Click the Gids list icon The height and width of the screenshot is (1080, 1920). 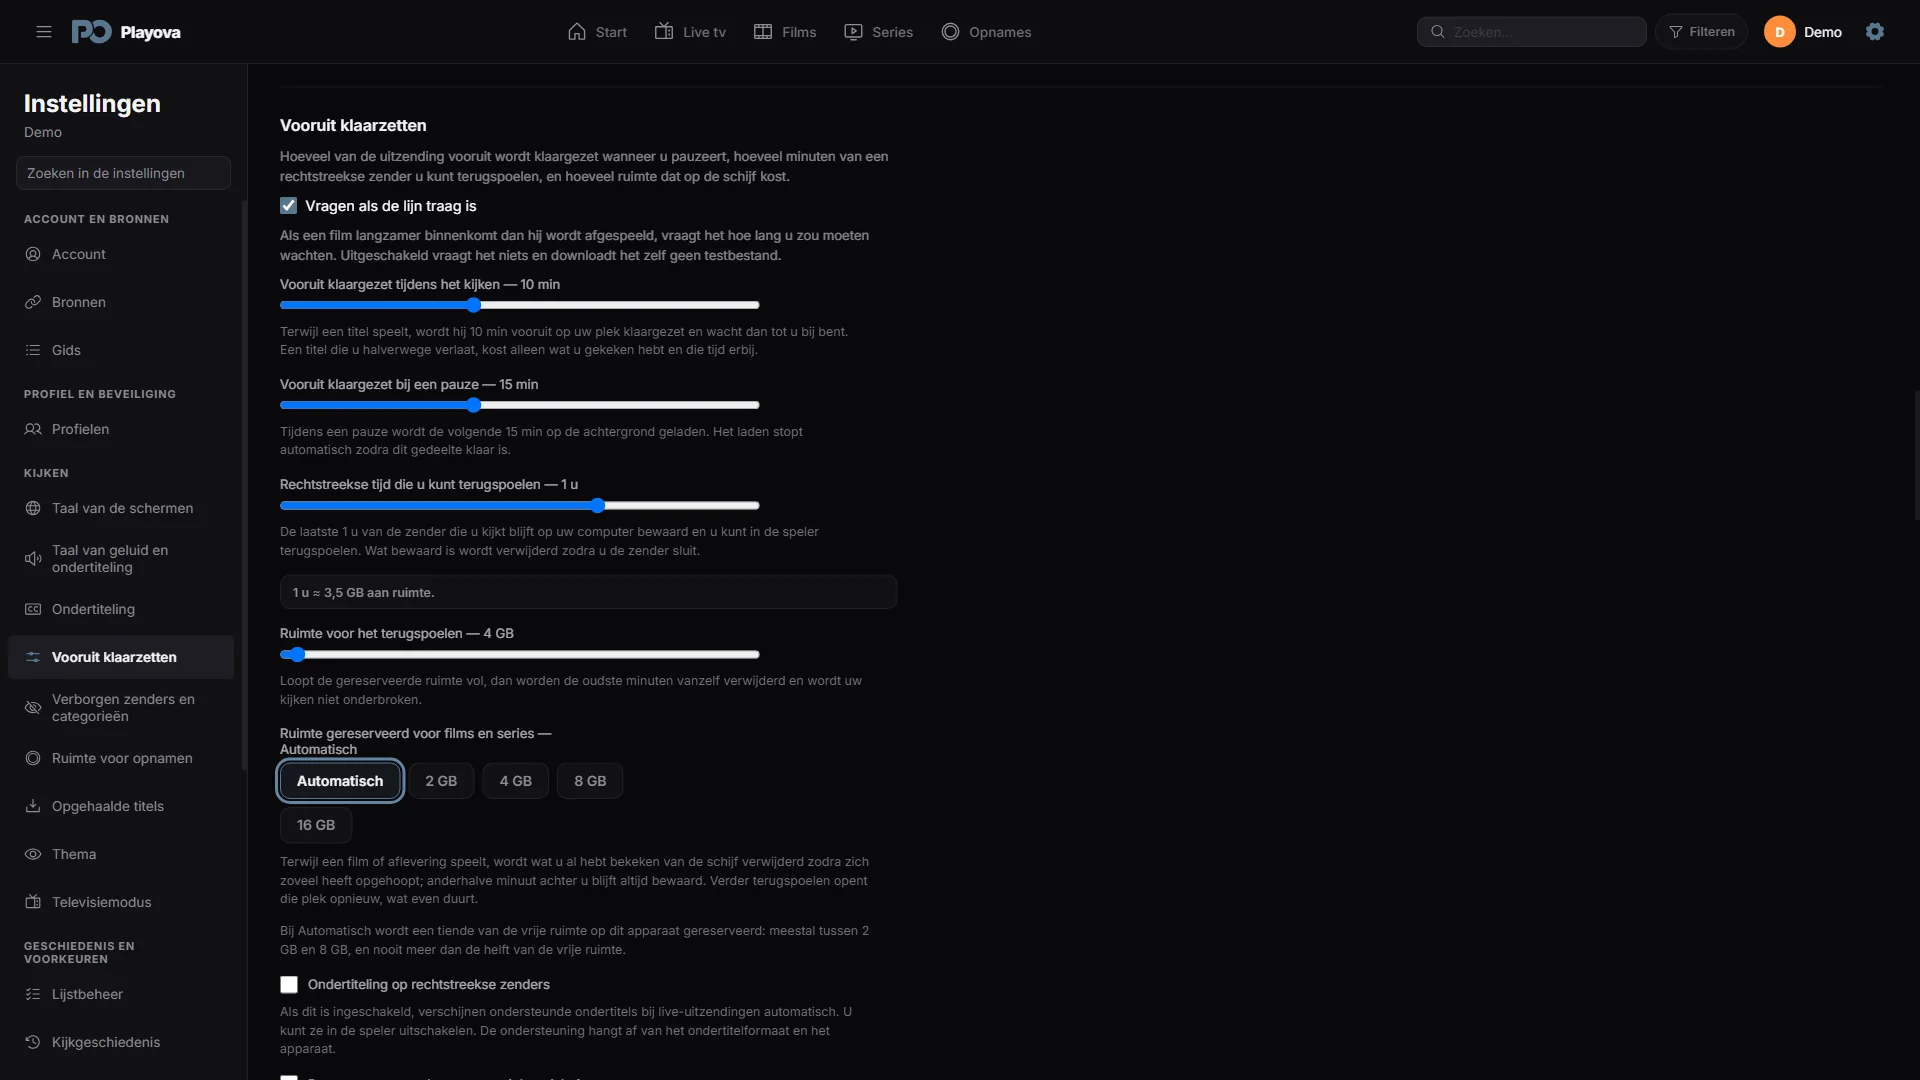(33, 350)
